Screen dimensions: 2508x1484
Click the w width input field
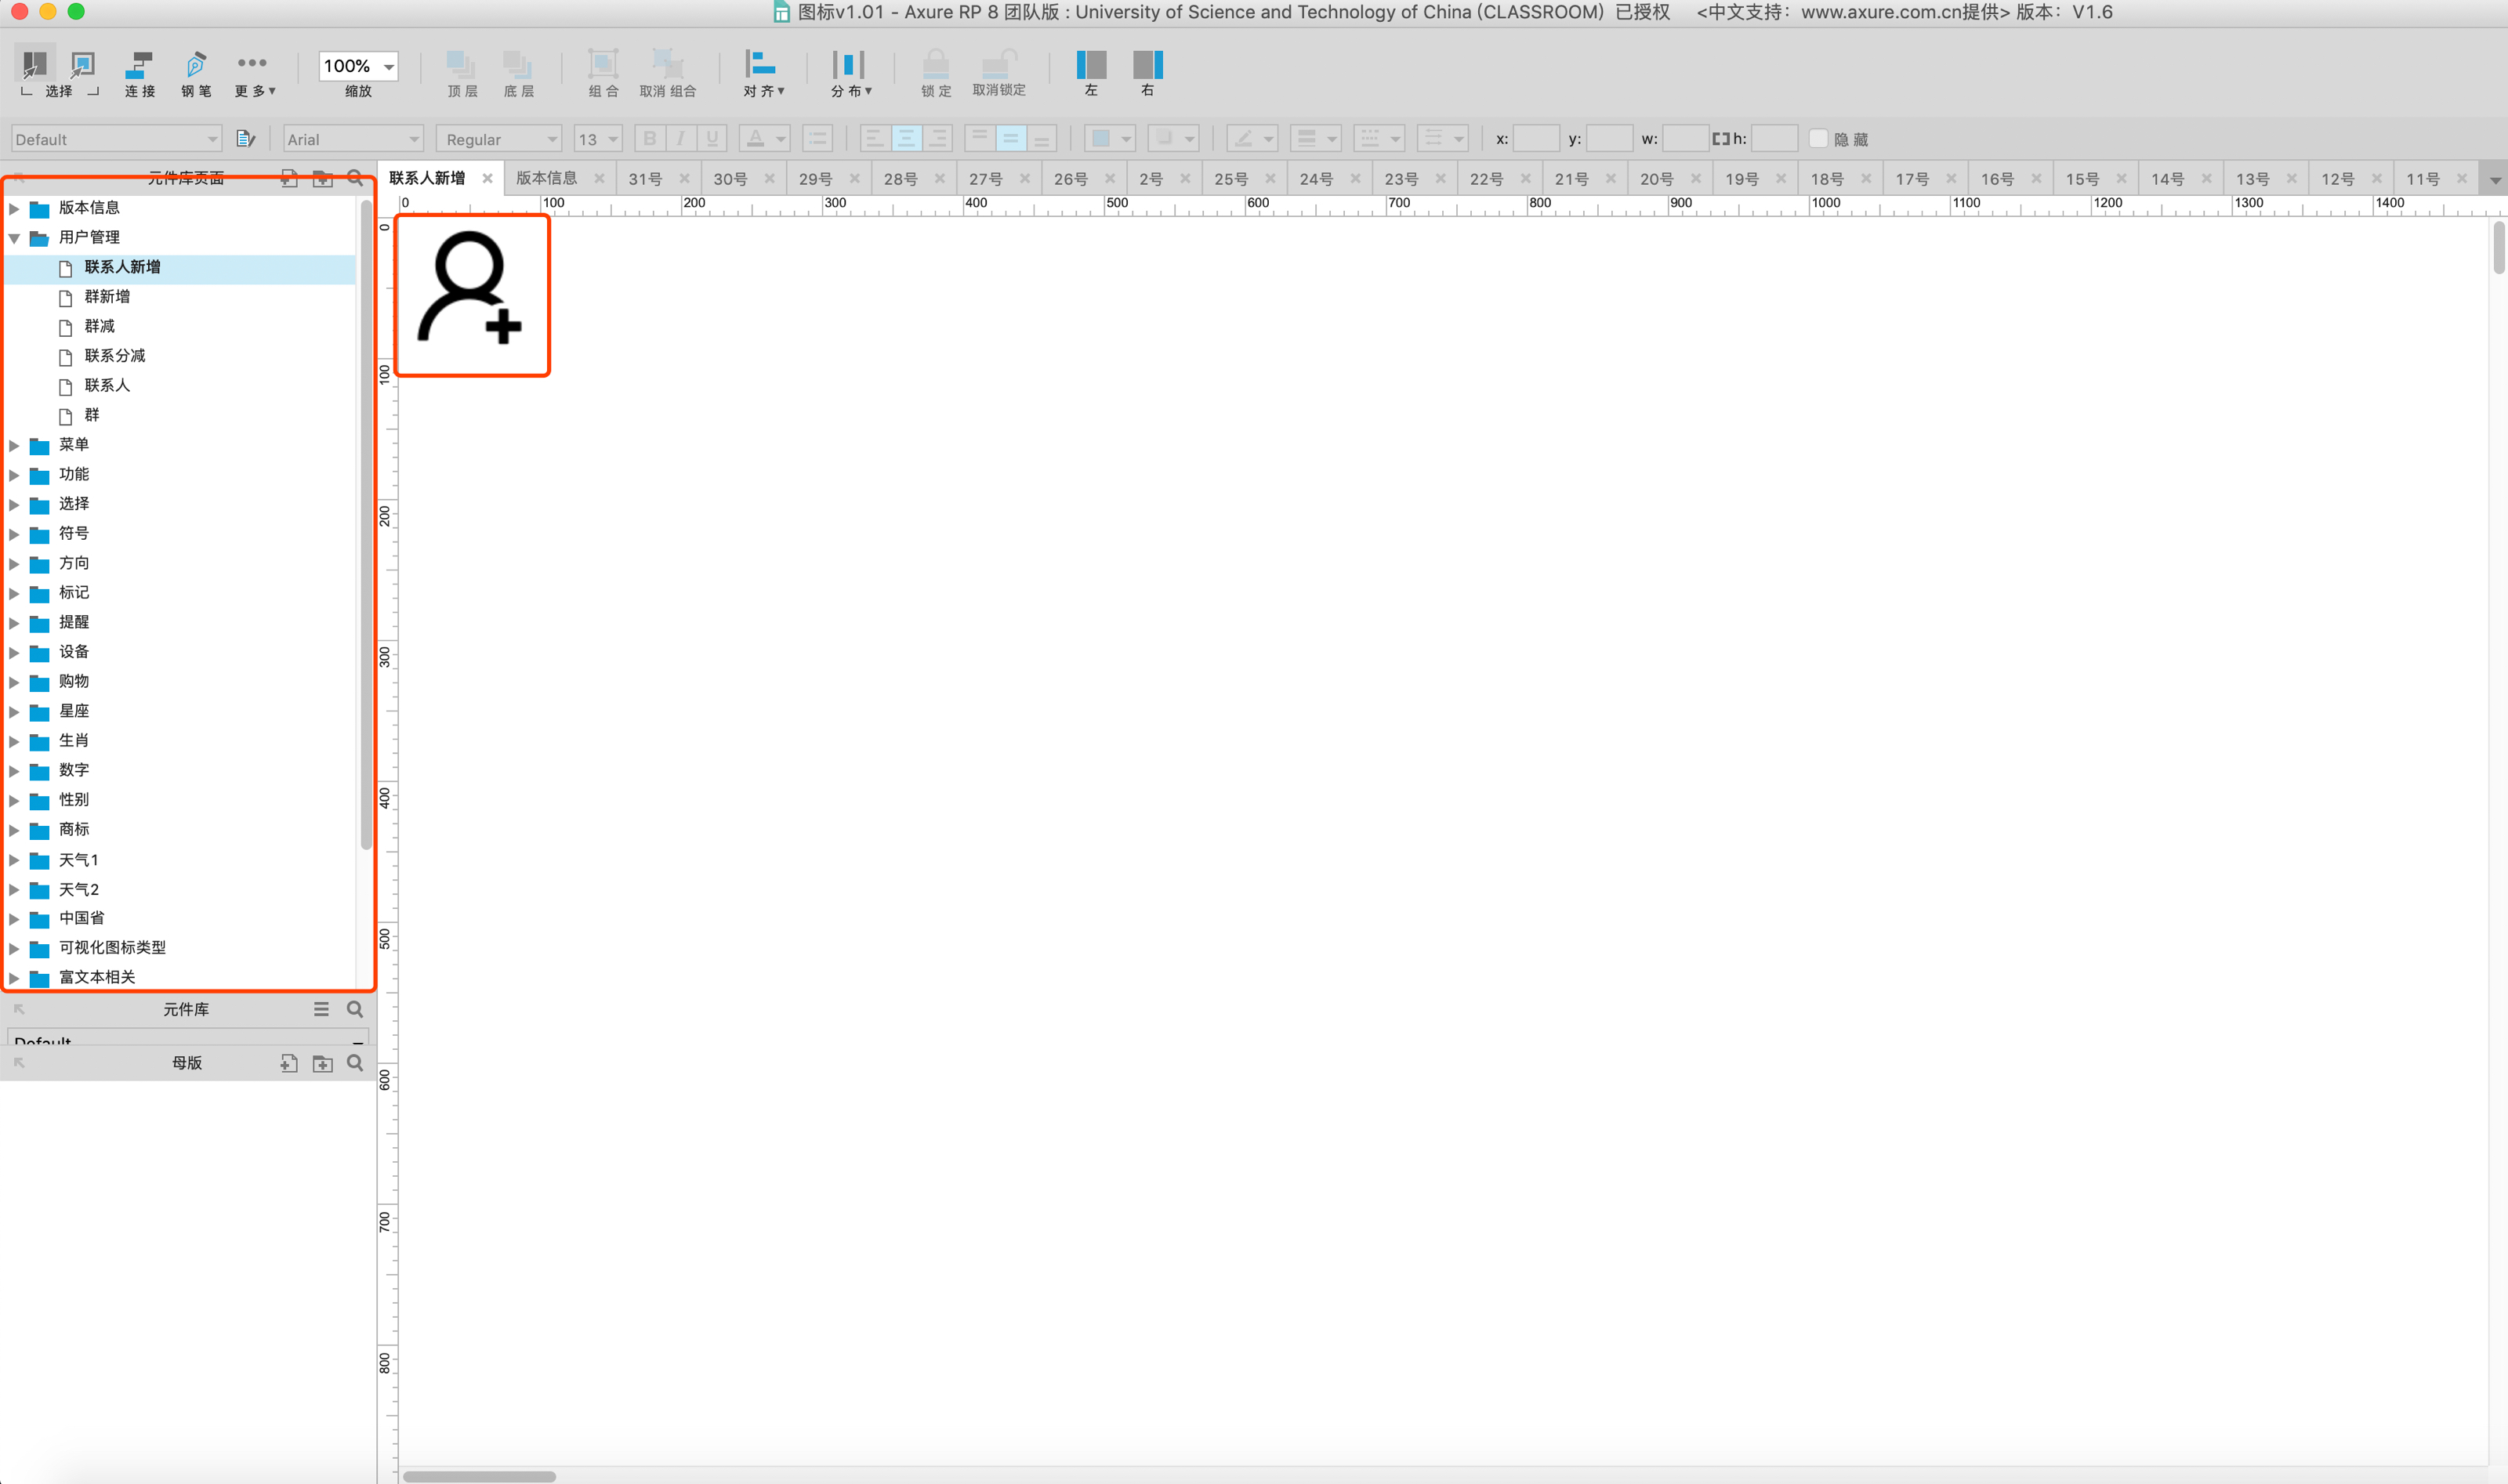pos(1686,139)
